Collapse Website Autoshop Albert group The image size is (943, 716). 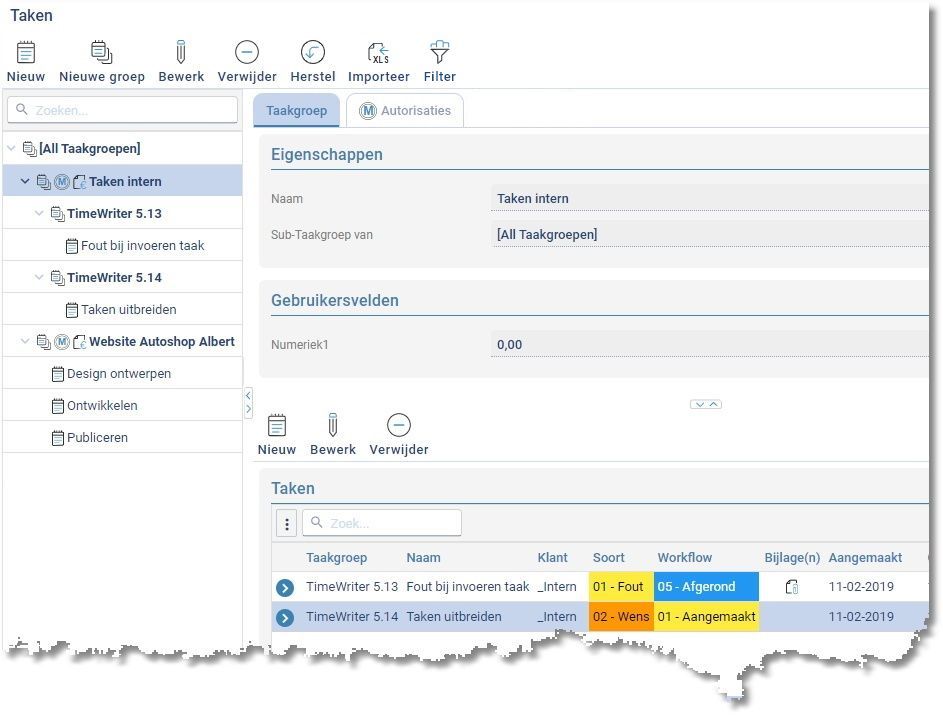[x=25, y=342]
